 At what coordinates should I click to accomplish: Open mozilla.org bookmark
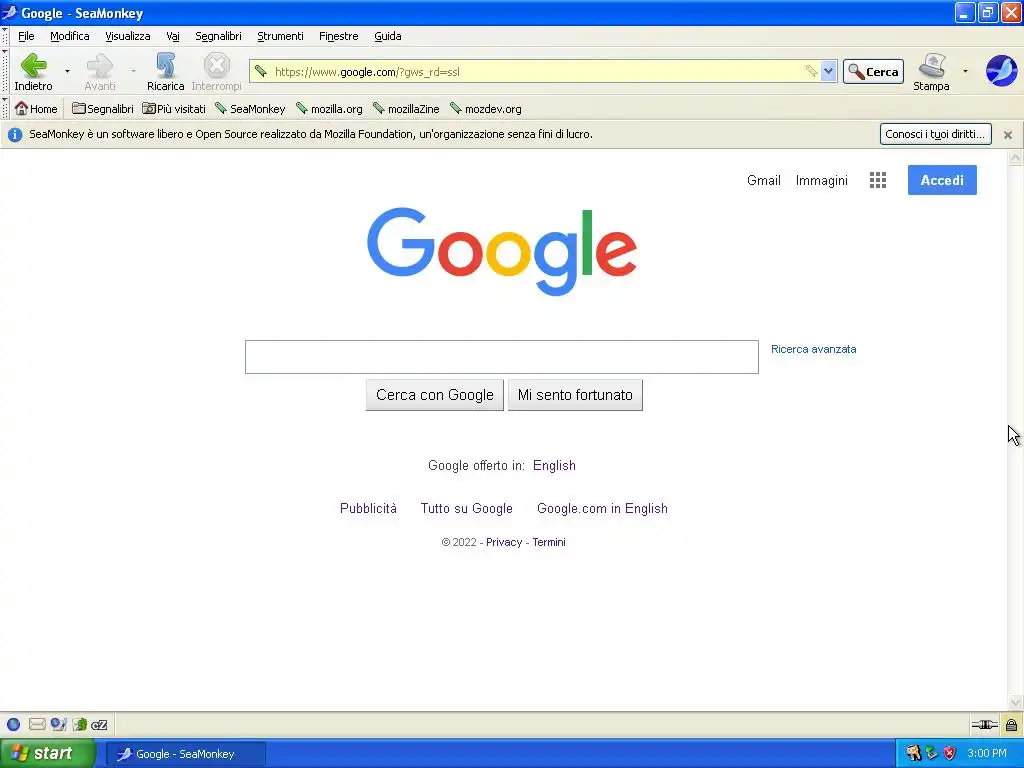[329, 108]
